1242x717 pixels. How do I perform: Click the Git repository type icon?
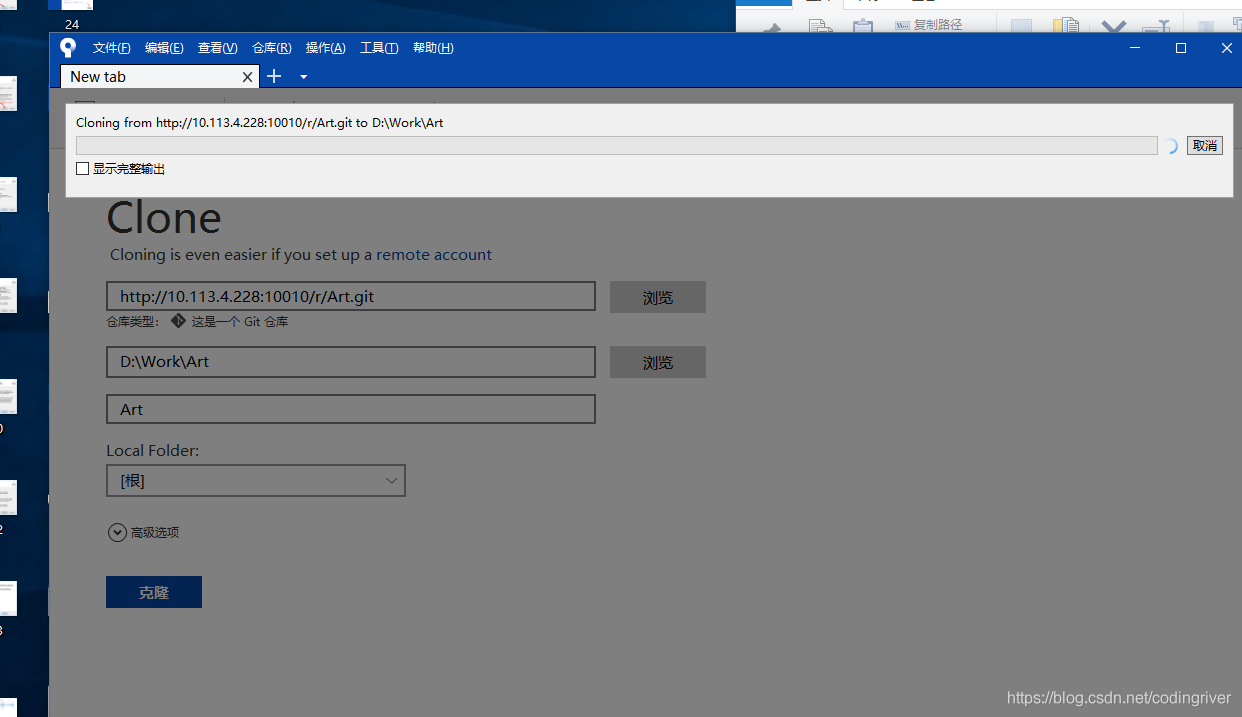tap(178, 321)
